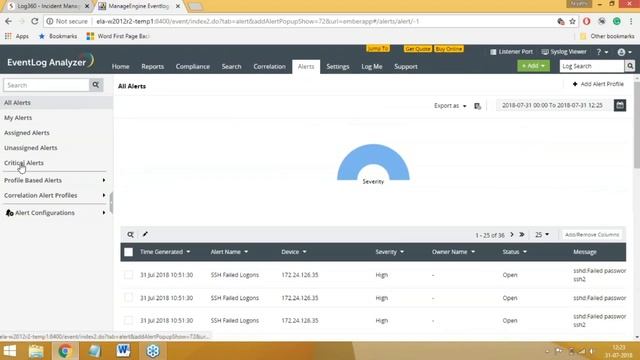
Task: Open the green Add dropdown button
Action: pyautogui.click(x=533, y=66)
